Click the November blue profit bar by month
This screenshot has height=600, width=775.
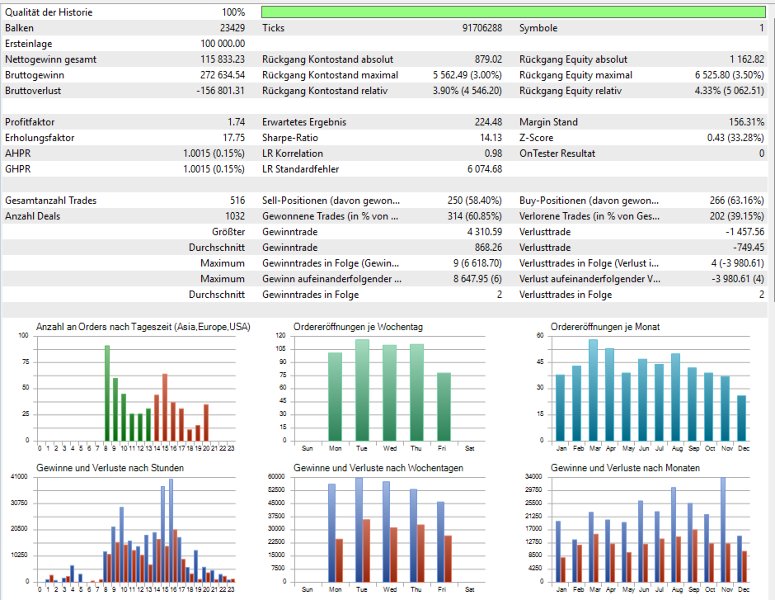point(723,529)
